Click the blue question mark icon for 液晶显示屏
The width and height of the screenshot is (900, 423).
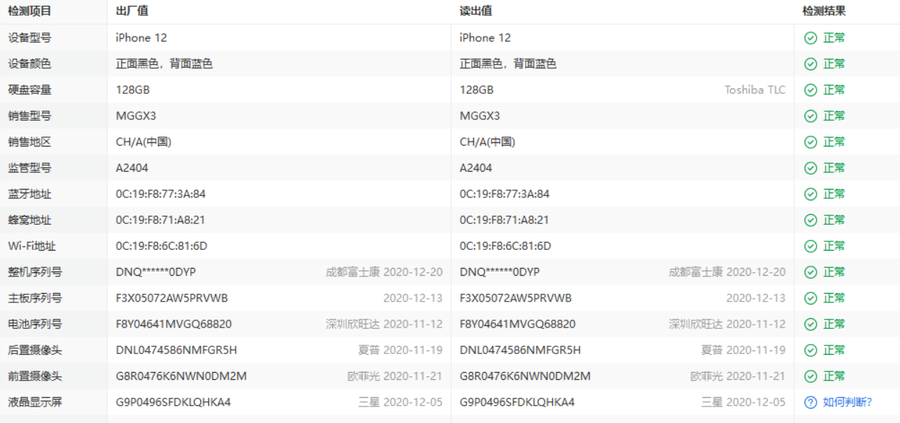[810, 402]
